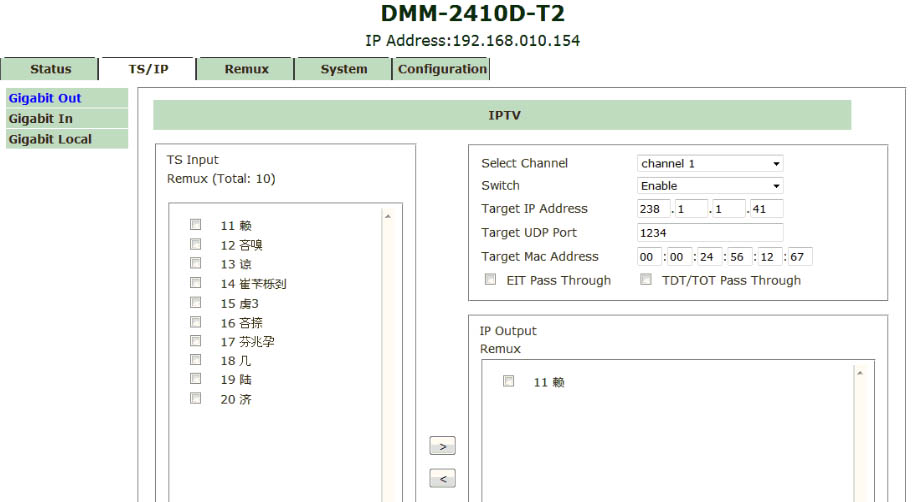
Task: Check program 17 in TS Input list
Action: click(x=195, y=341)
